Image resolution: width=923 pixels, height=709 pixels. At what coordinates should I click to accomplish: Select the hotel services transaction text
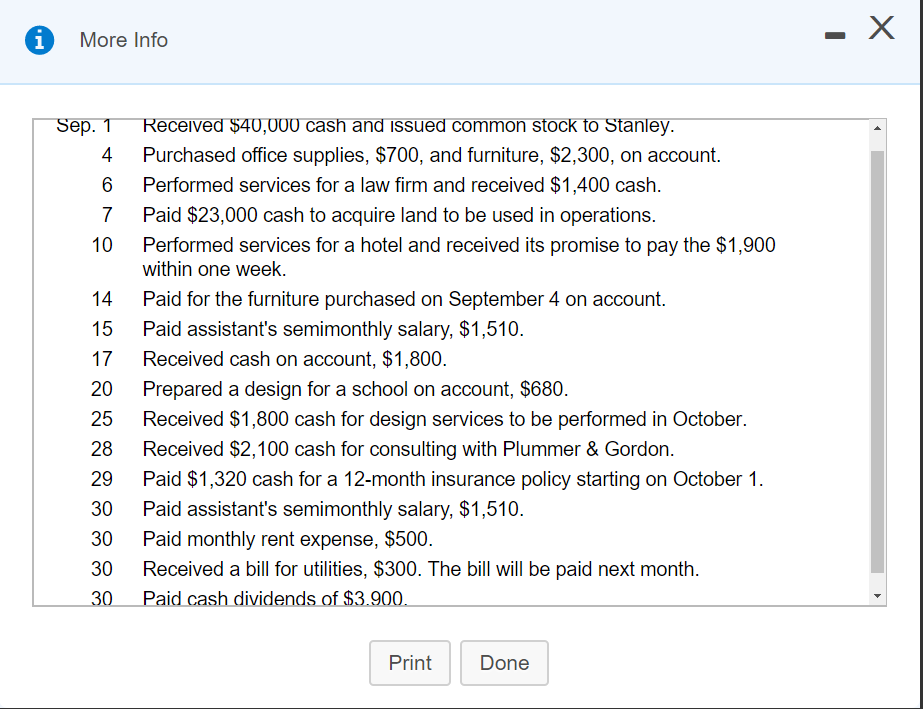coord(458,246)
